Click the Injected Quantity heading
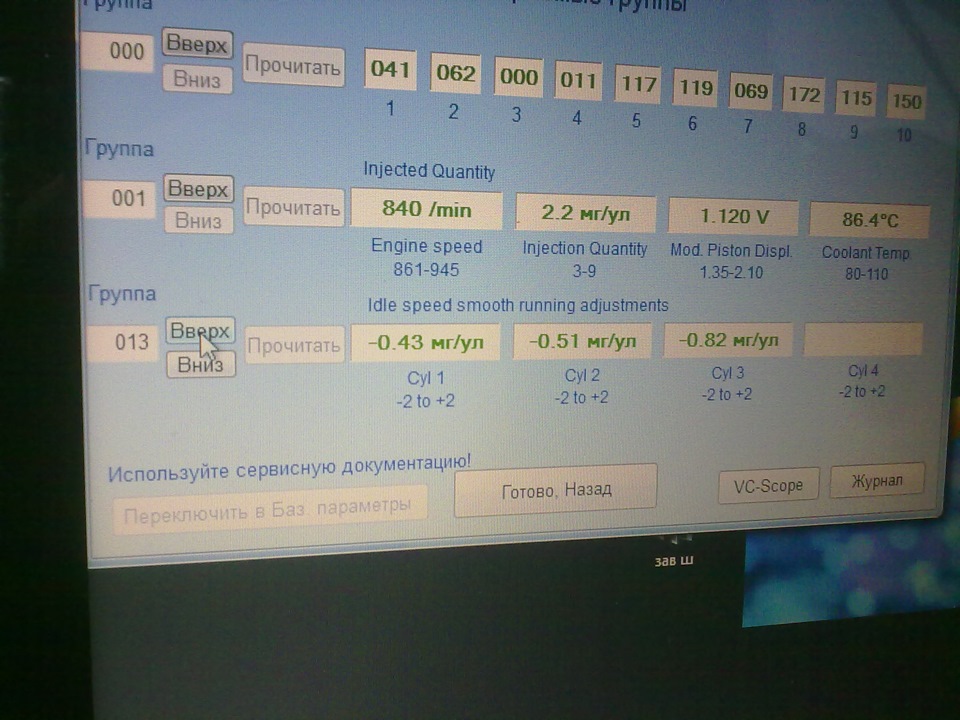Image resolution: width=960 pixels, height=720 pixels. (x=429, y=171)
